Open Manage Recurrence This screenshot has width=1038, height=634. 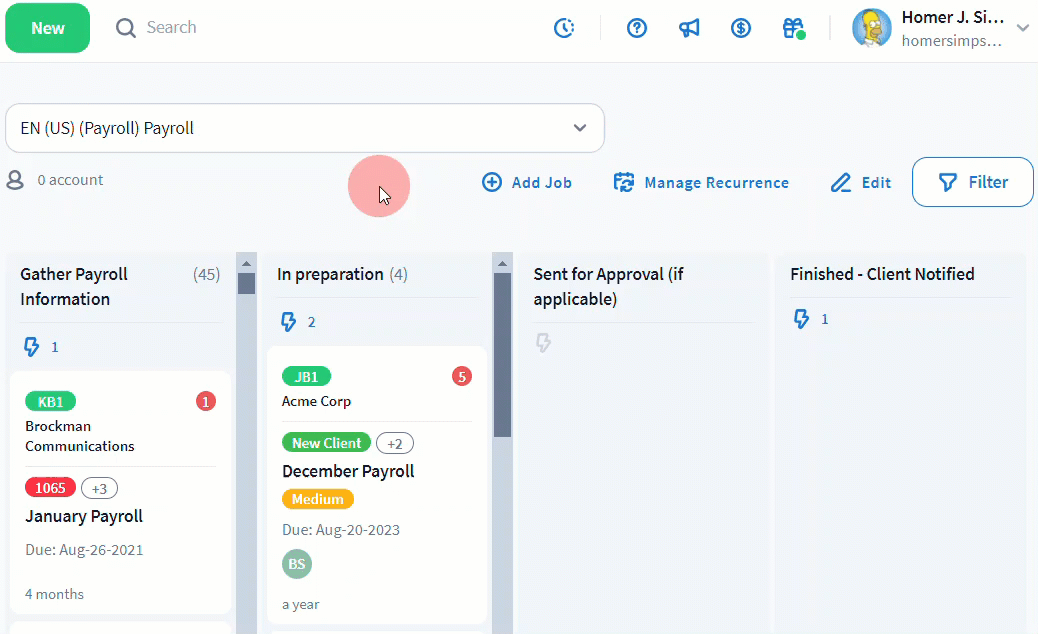click(701, 182)
